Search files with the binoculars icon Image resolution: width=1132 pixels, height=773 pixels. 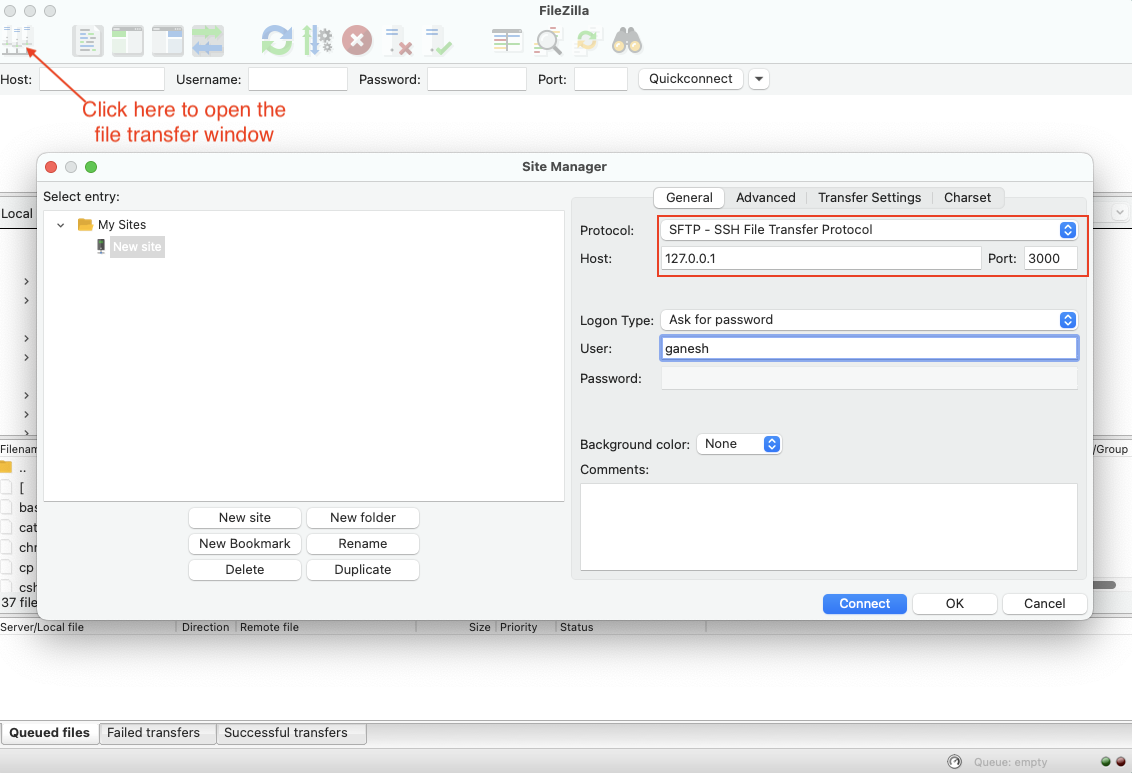627,40
